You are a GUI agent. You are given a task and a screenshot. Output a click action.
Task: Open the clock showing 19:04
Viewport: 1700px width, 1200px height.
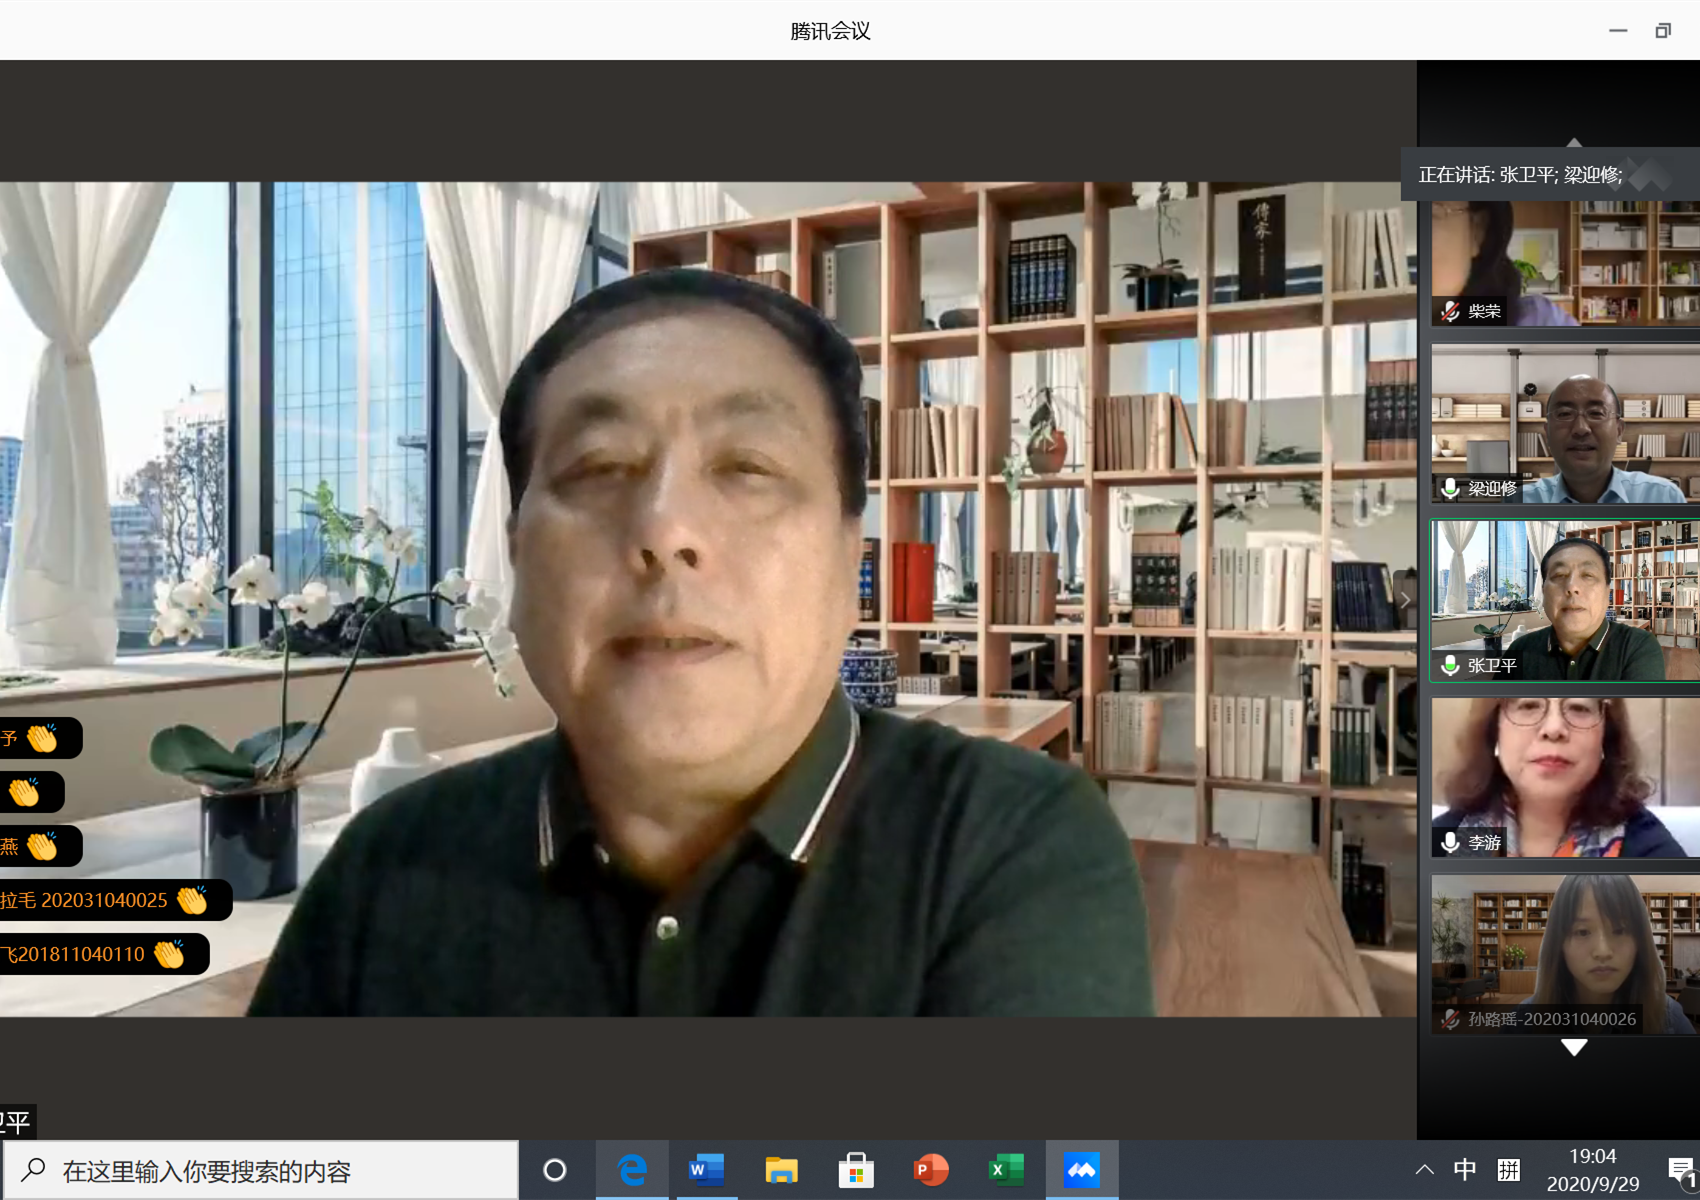pyautogui.click(x=1592, y=1170)
